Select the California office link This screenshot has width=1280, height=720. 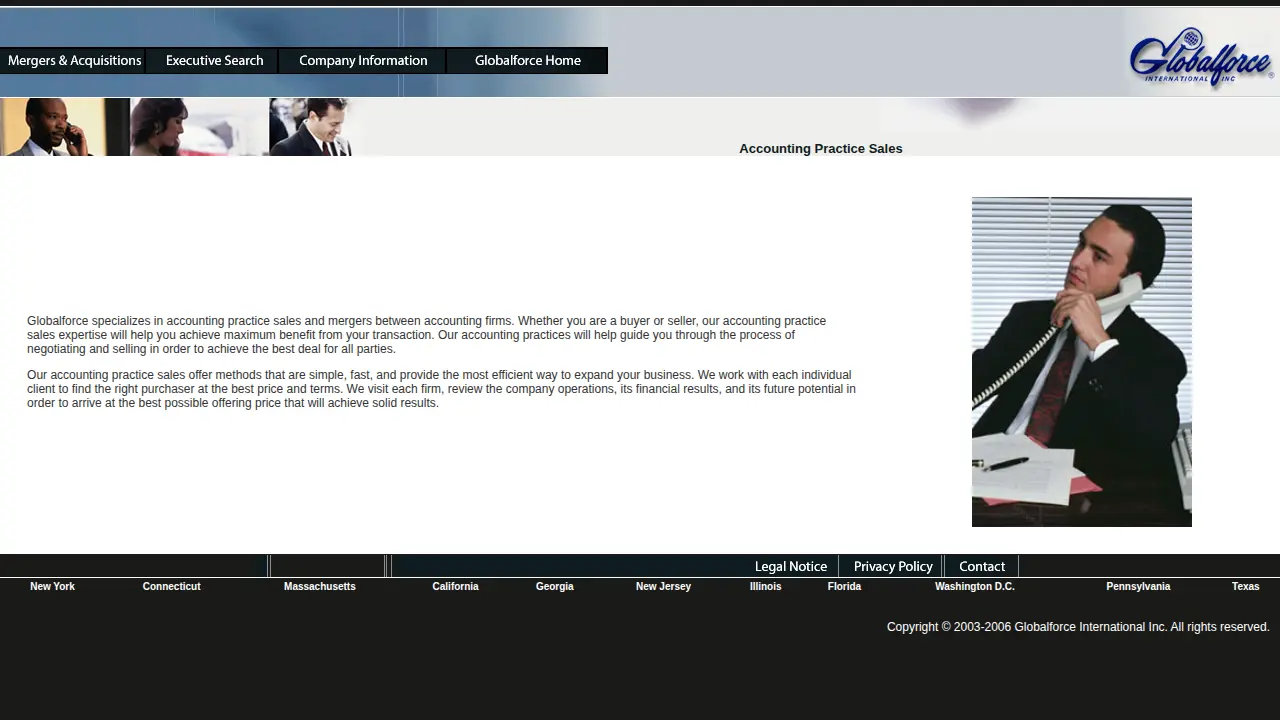tap(455, 586)
